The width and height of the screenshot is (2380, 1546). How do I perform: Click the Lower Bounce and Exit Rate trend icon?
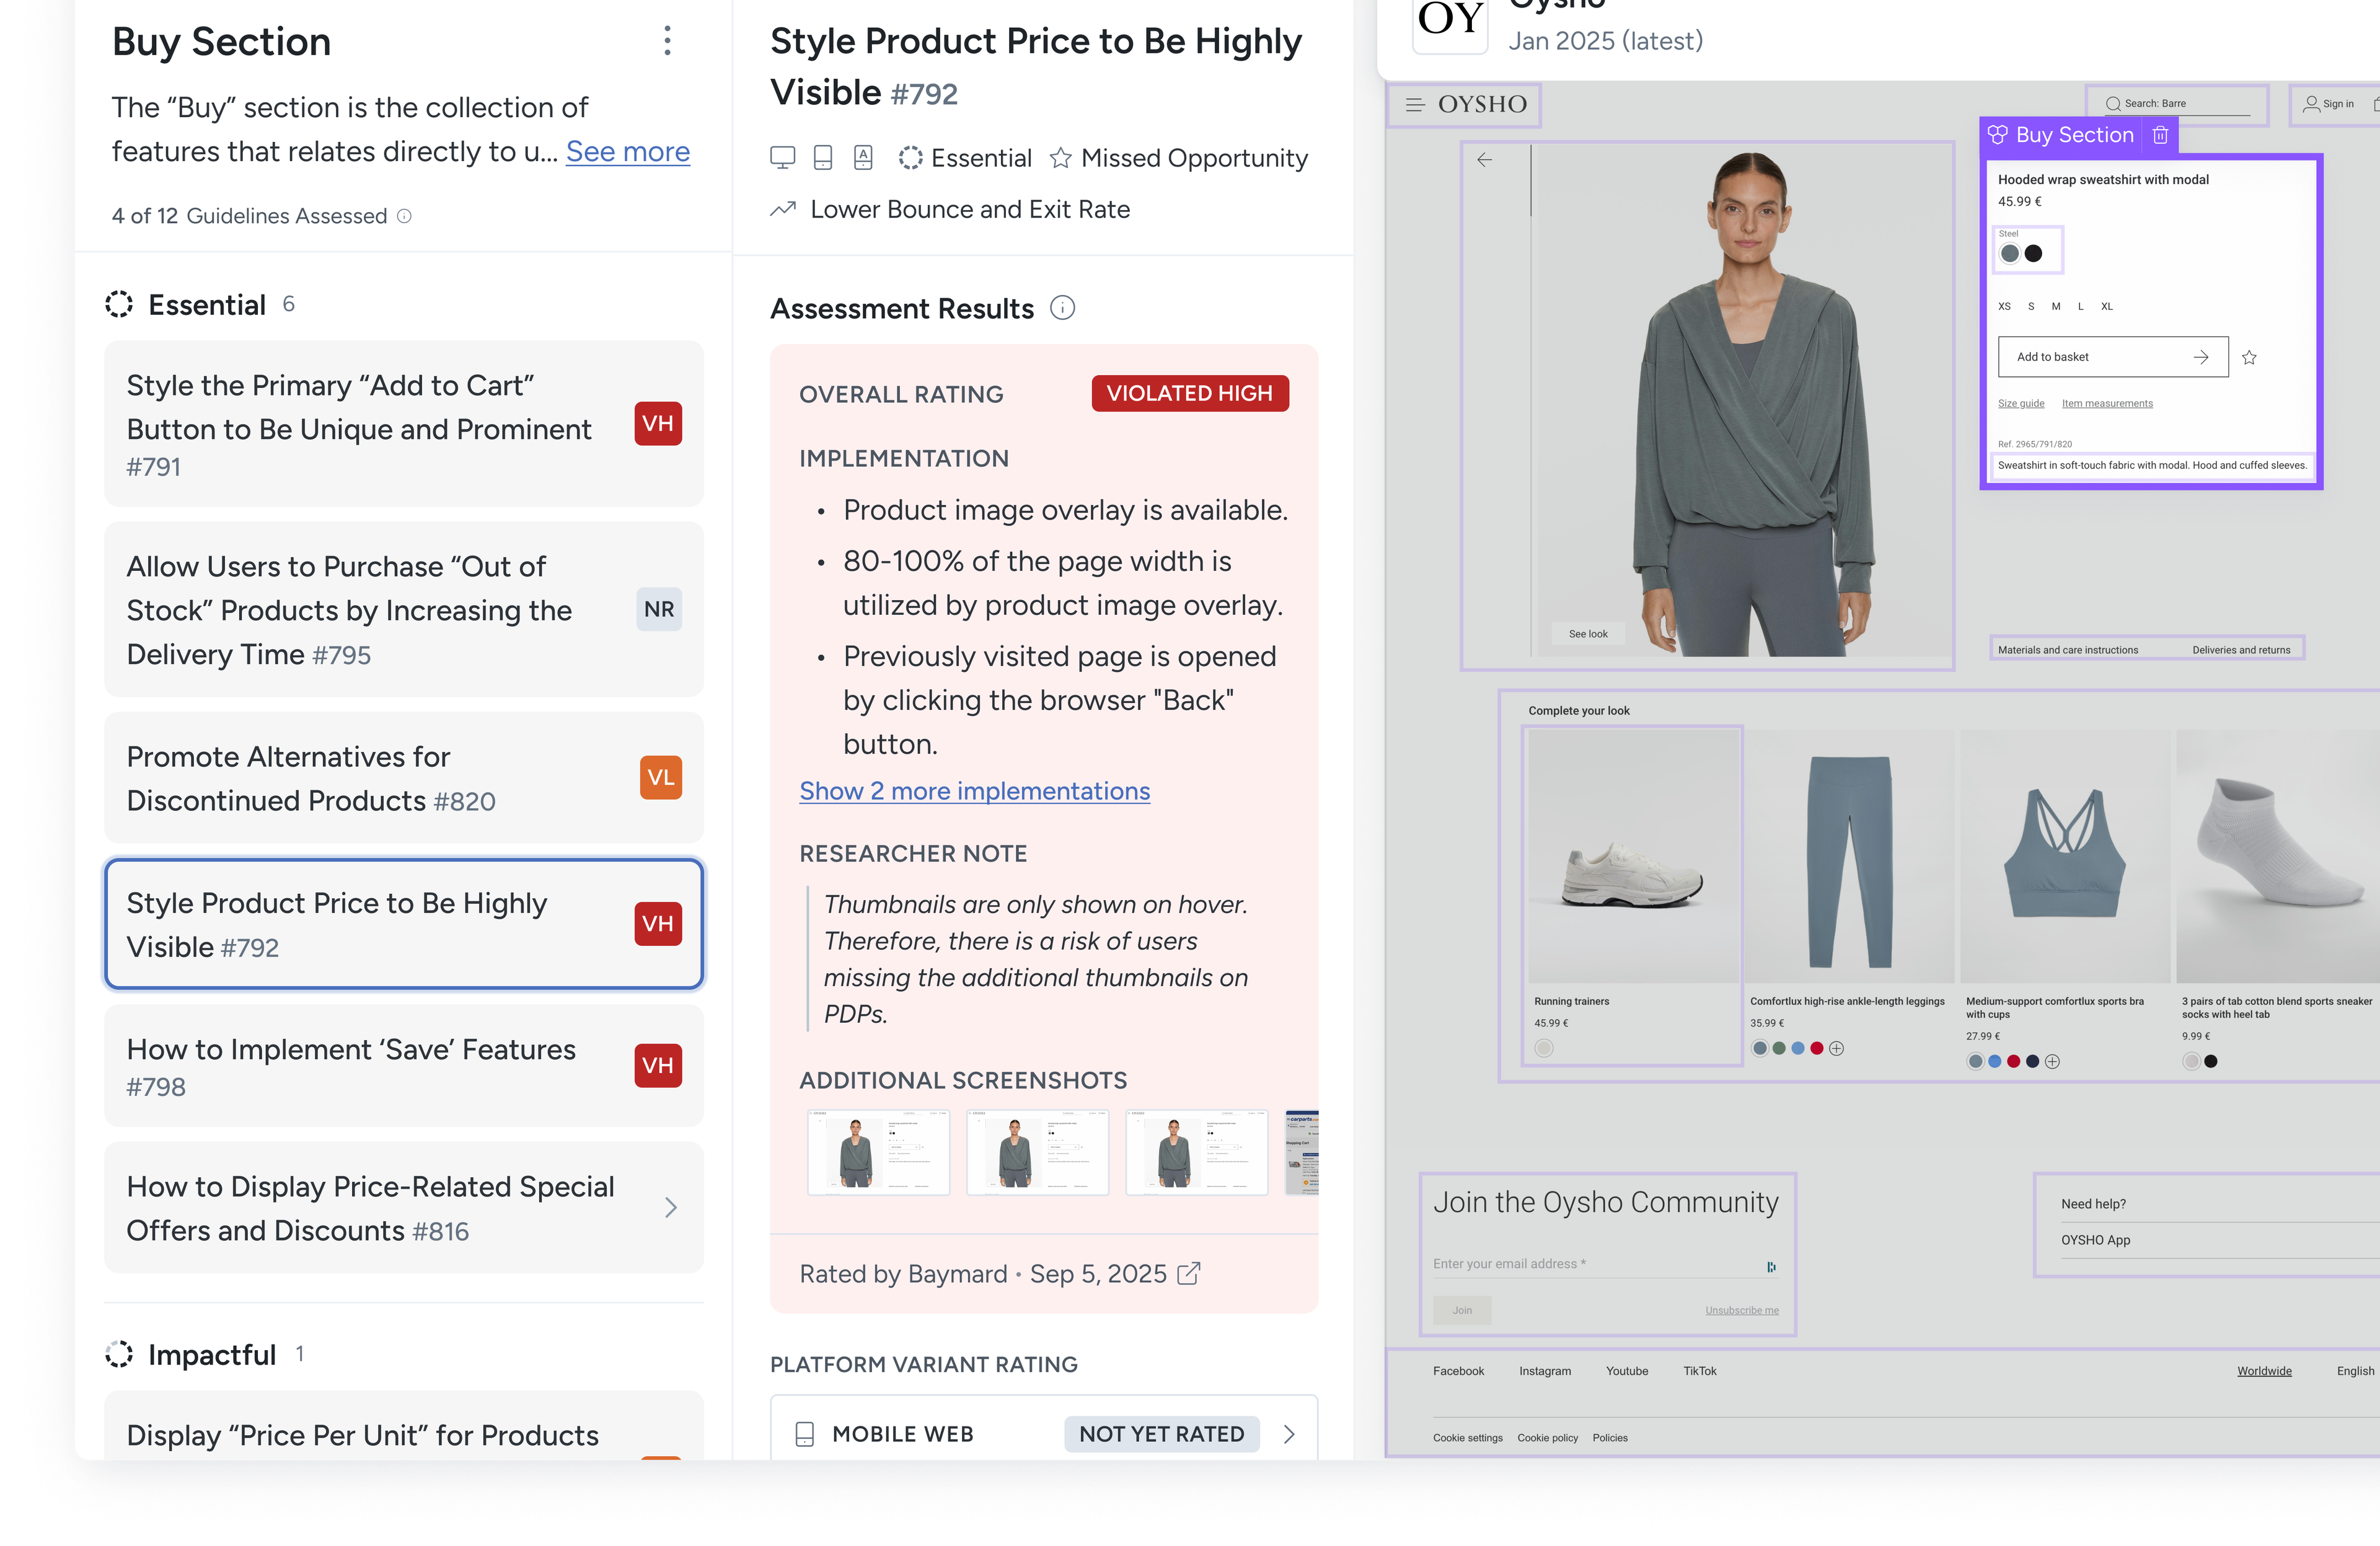tap(783, 209)
